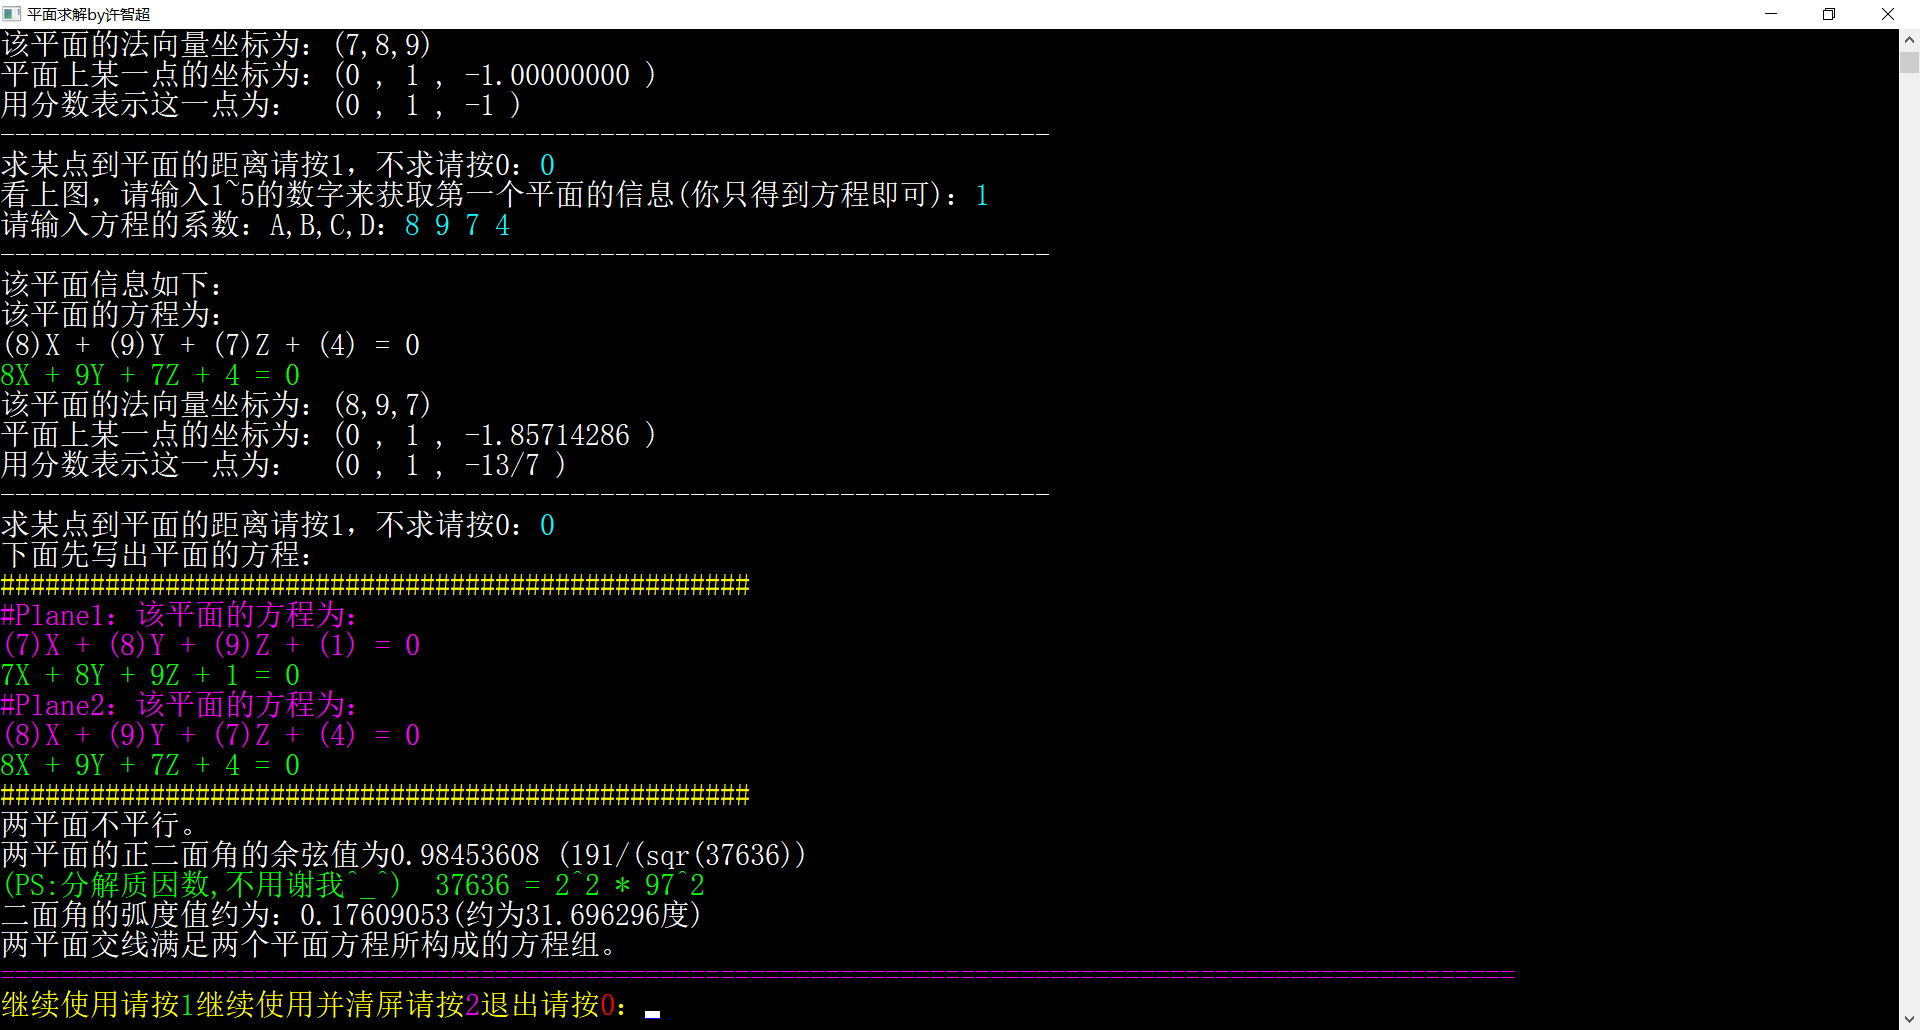
Task: Click the point coordinate line with -1.85714286
Action: [x=328, y=435]
